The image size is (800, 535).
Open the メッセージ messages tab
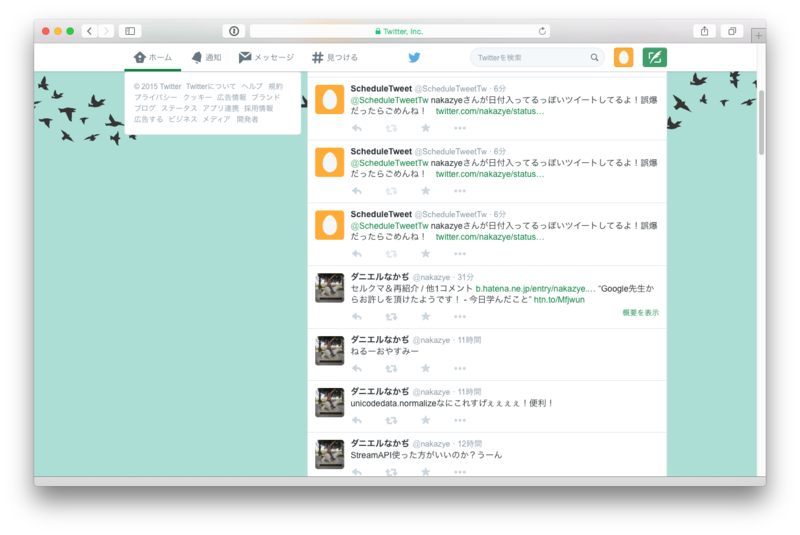click(x=266, y=58)
